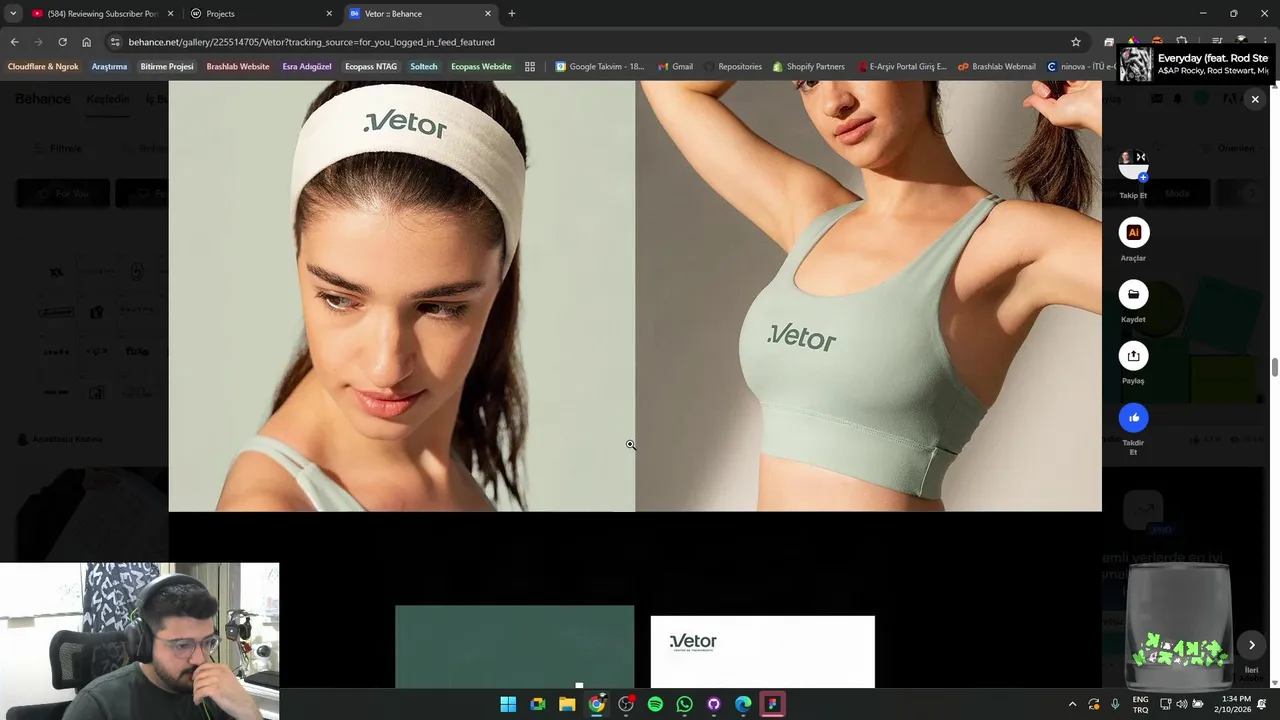The height and width of the screenshot is (720, 1280).
Task: View site information icon in address bar
Action: 115,42
